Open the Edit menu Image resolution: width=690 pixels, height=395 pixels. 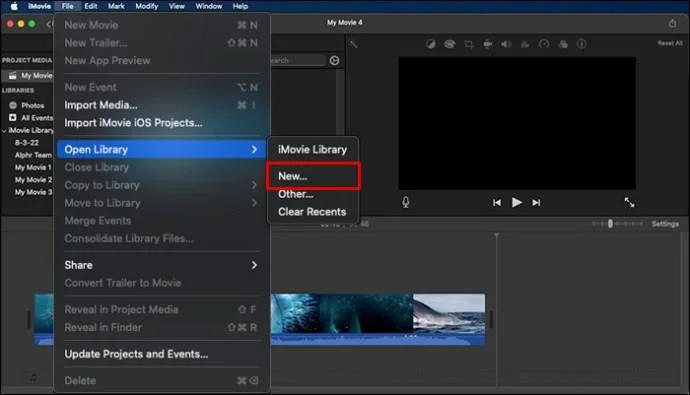pos(91,6)
